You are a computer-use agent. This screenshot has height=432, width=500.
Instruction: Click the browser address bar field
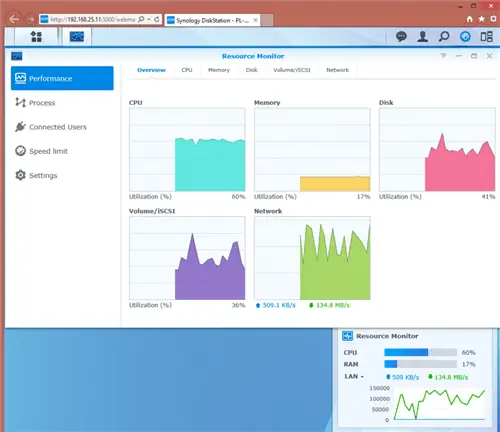click(x=93, y=19)
